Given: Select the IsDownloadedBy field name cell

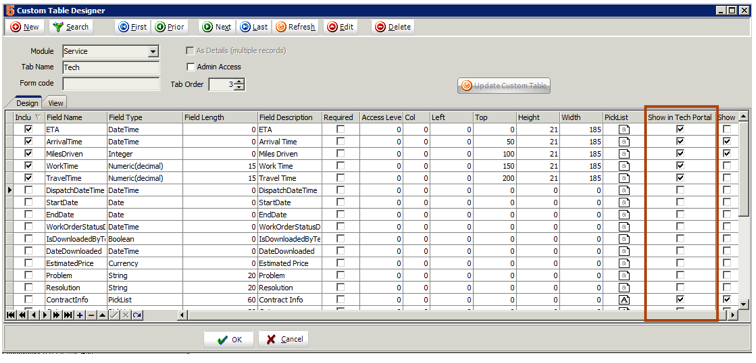Looking at the screenshot, I should point(76,239).
